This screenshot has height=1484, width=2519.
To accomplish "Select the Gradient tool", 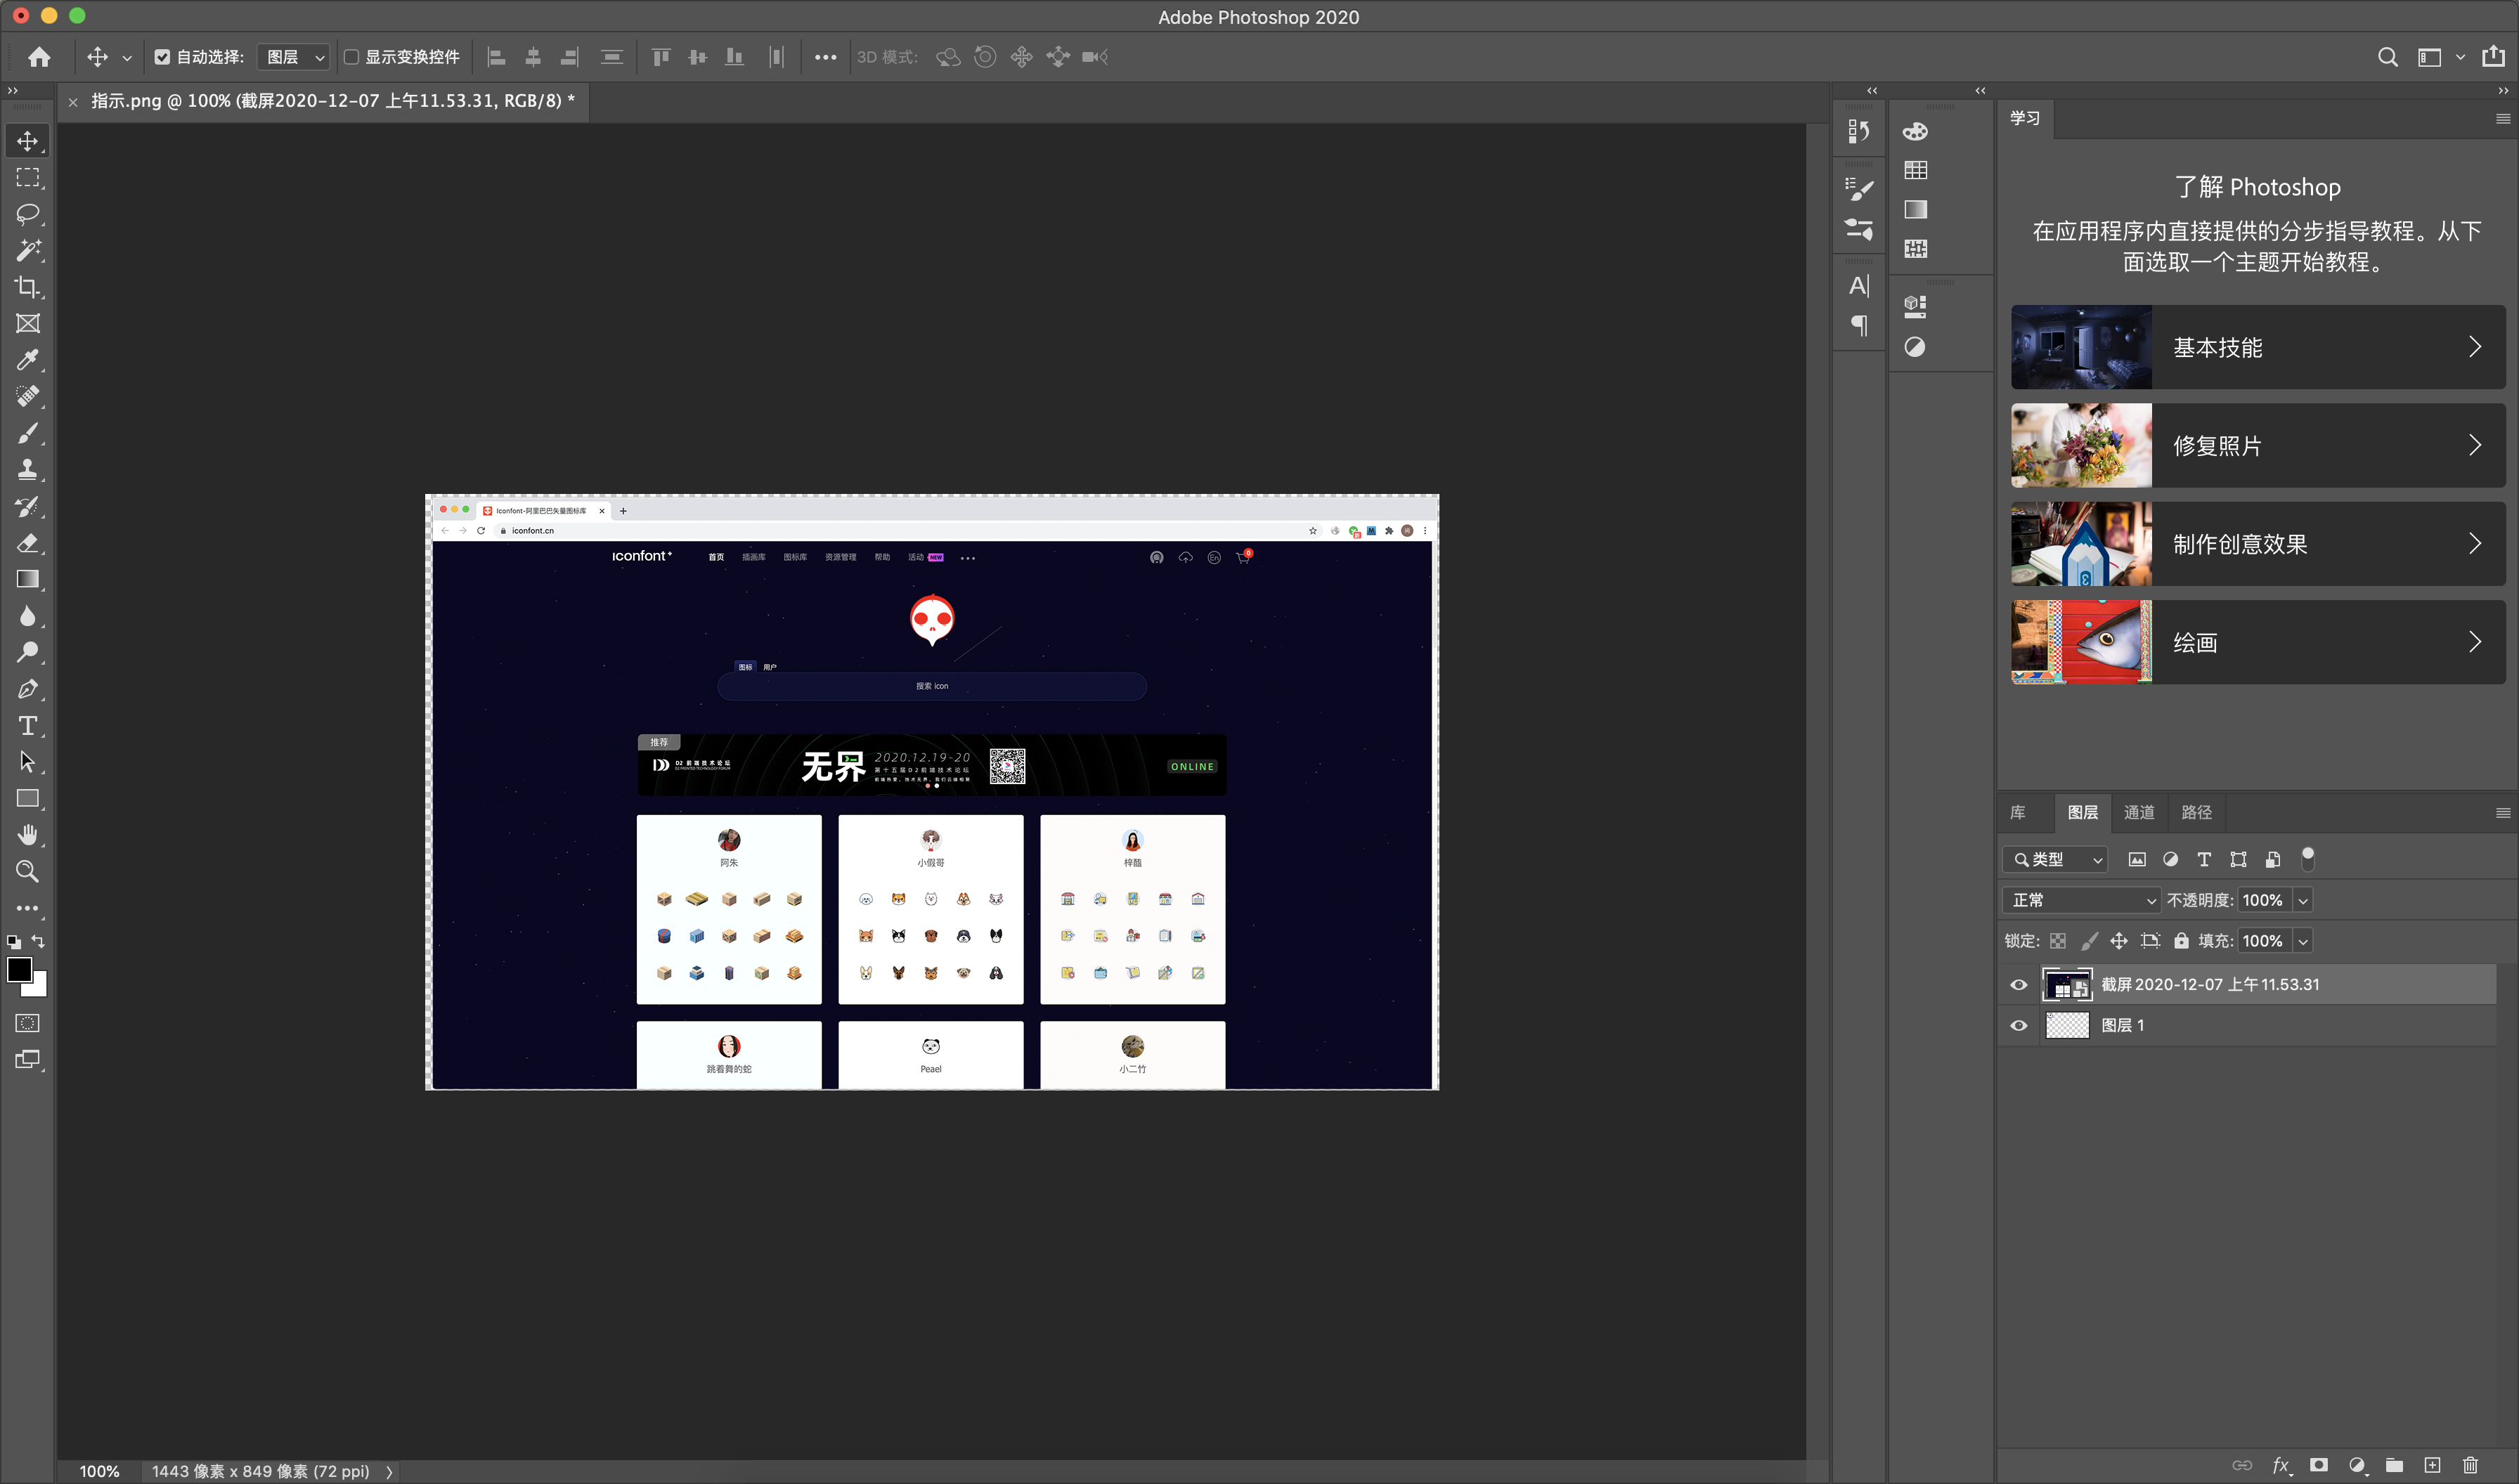I will [28, 579].
